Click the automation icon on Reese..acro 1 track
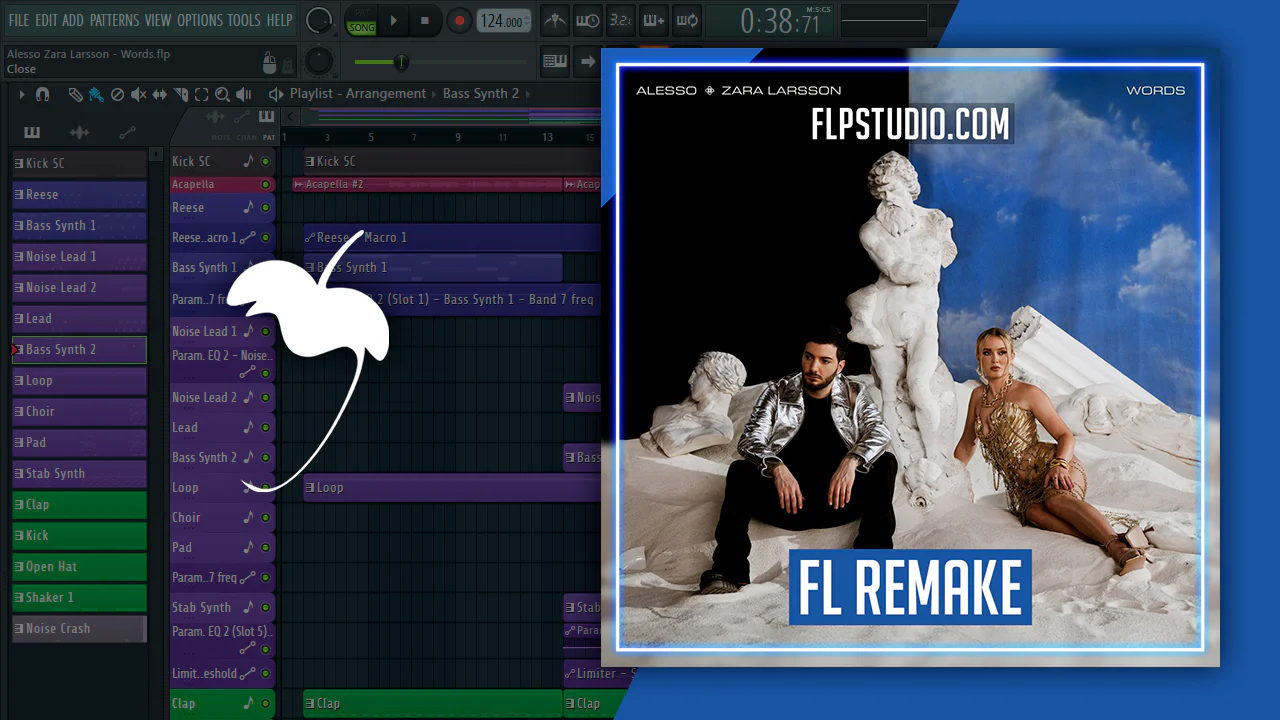 [x=248, y=237]
